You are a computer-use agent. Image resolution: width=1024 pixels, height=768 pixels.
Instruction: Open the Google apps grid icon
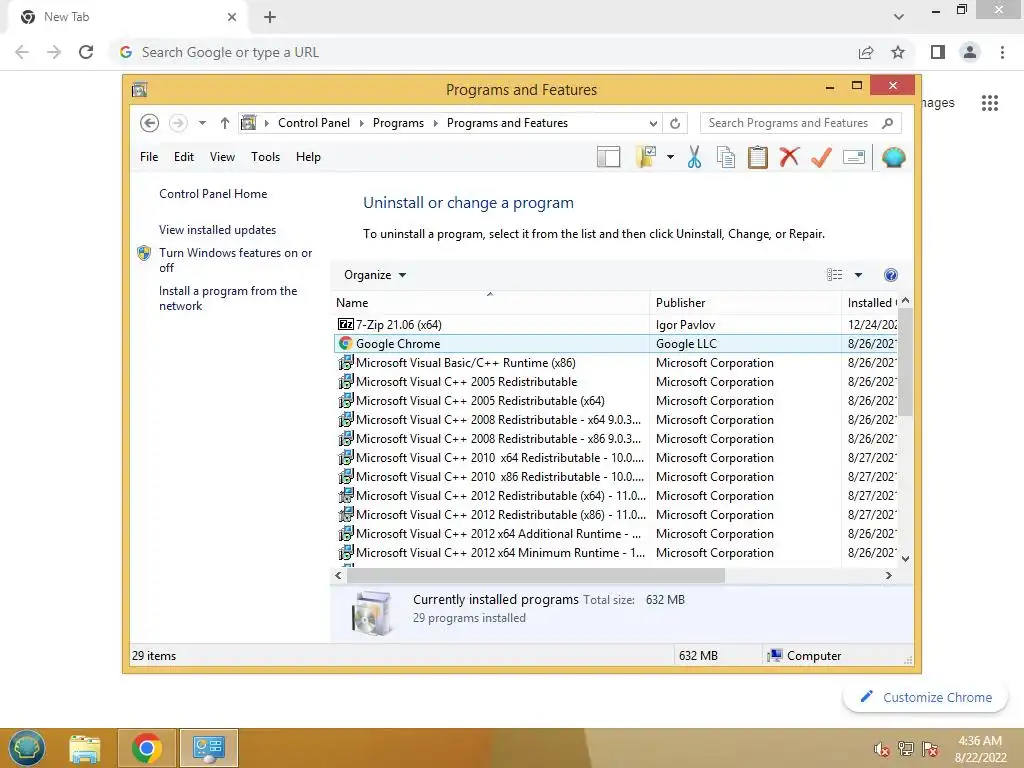click(990, 103)
